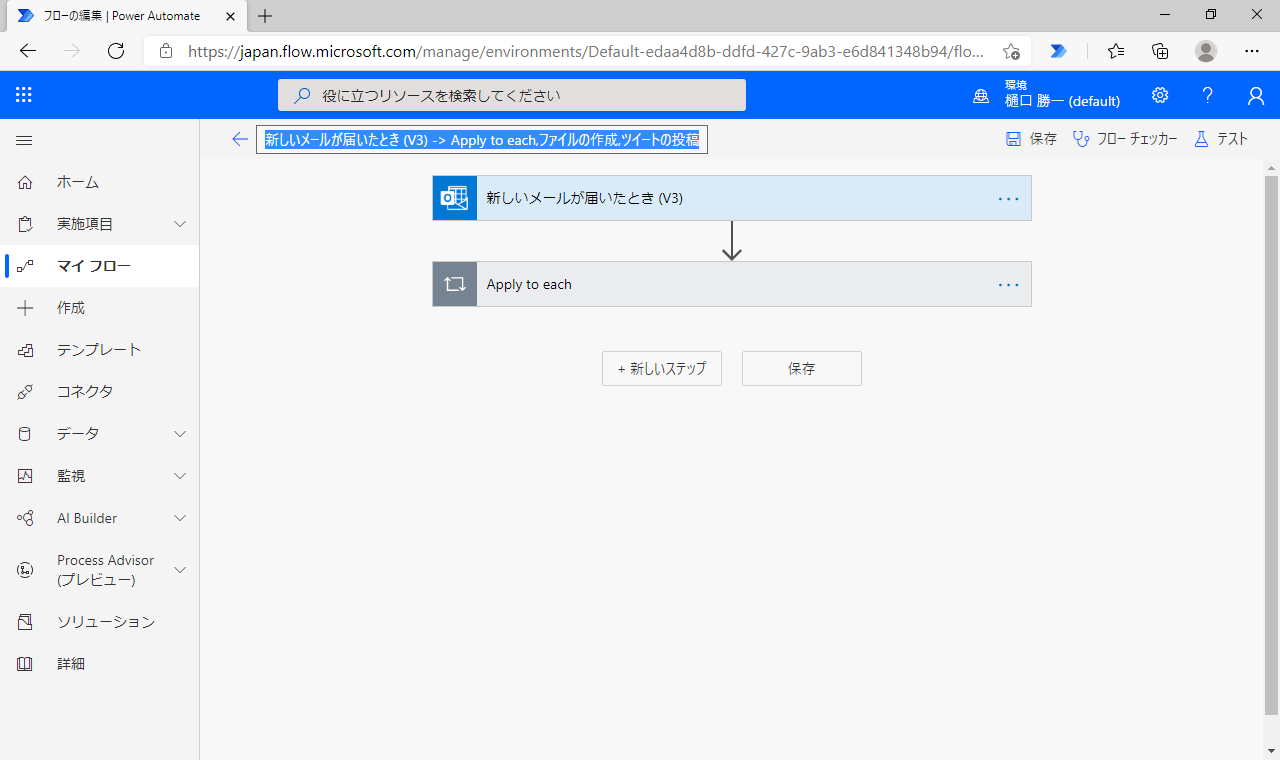This screenshot has height=760, width=1280.
Task: Expand the 新しいメールが届いたとき (V3) step
Action: [732, 198]
